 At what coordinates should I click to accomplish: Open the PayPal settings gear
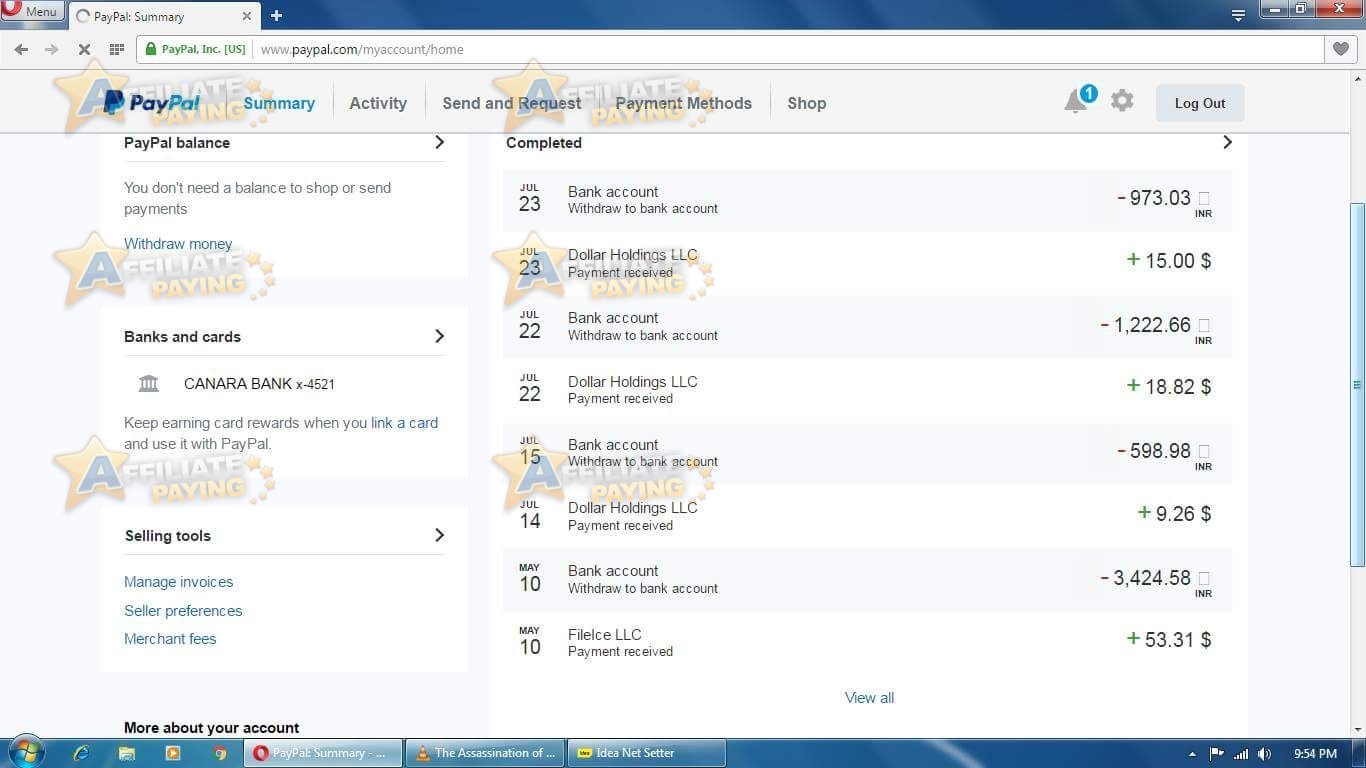click(1122, 101)
